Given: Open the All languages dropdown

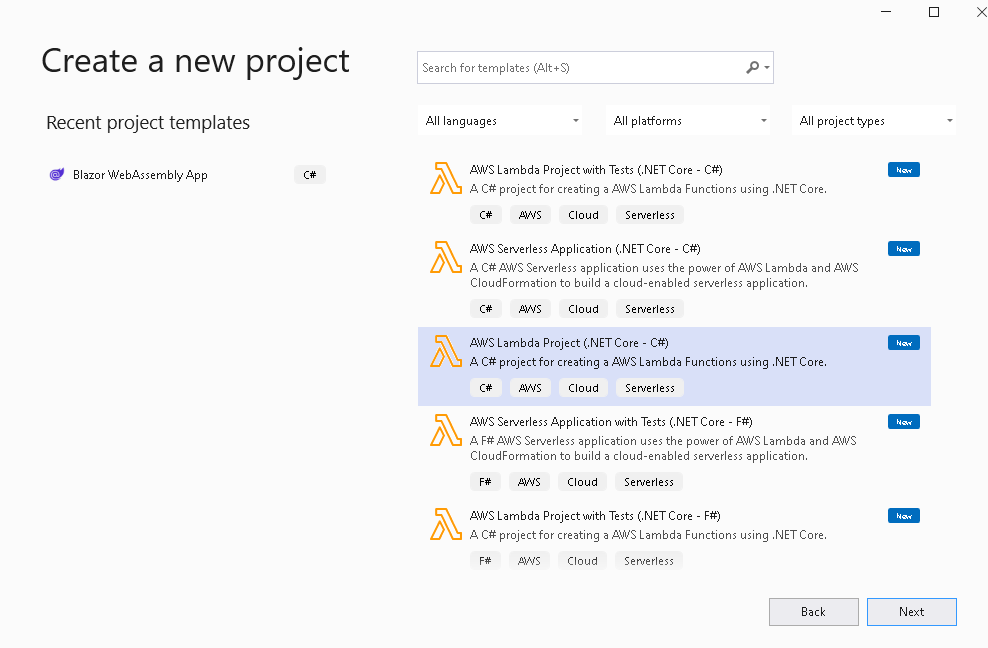Looking at the screenshot, I should 500,120.
